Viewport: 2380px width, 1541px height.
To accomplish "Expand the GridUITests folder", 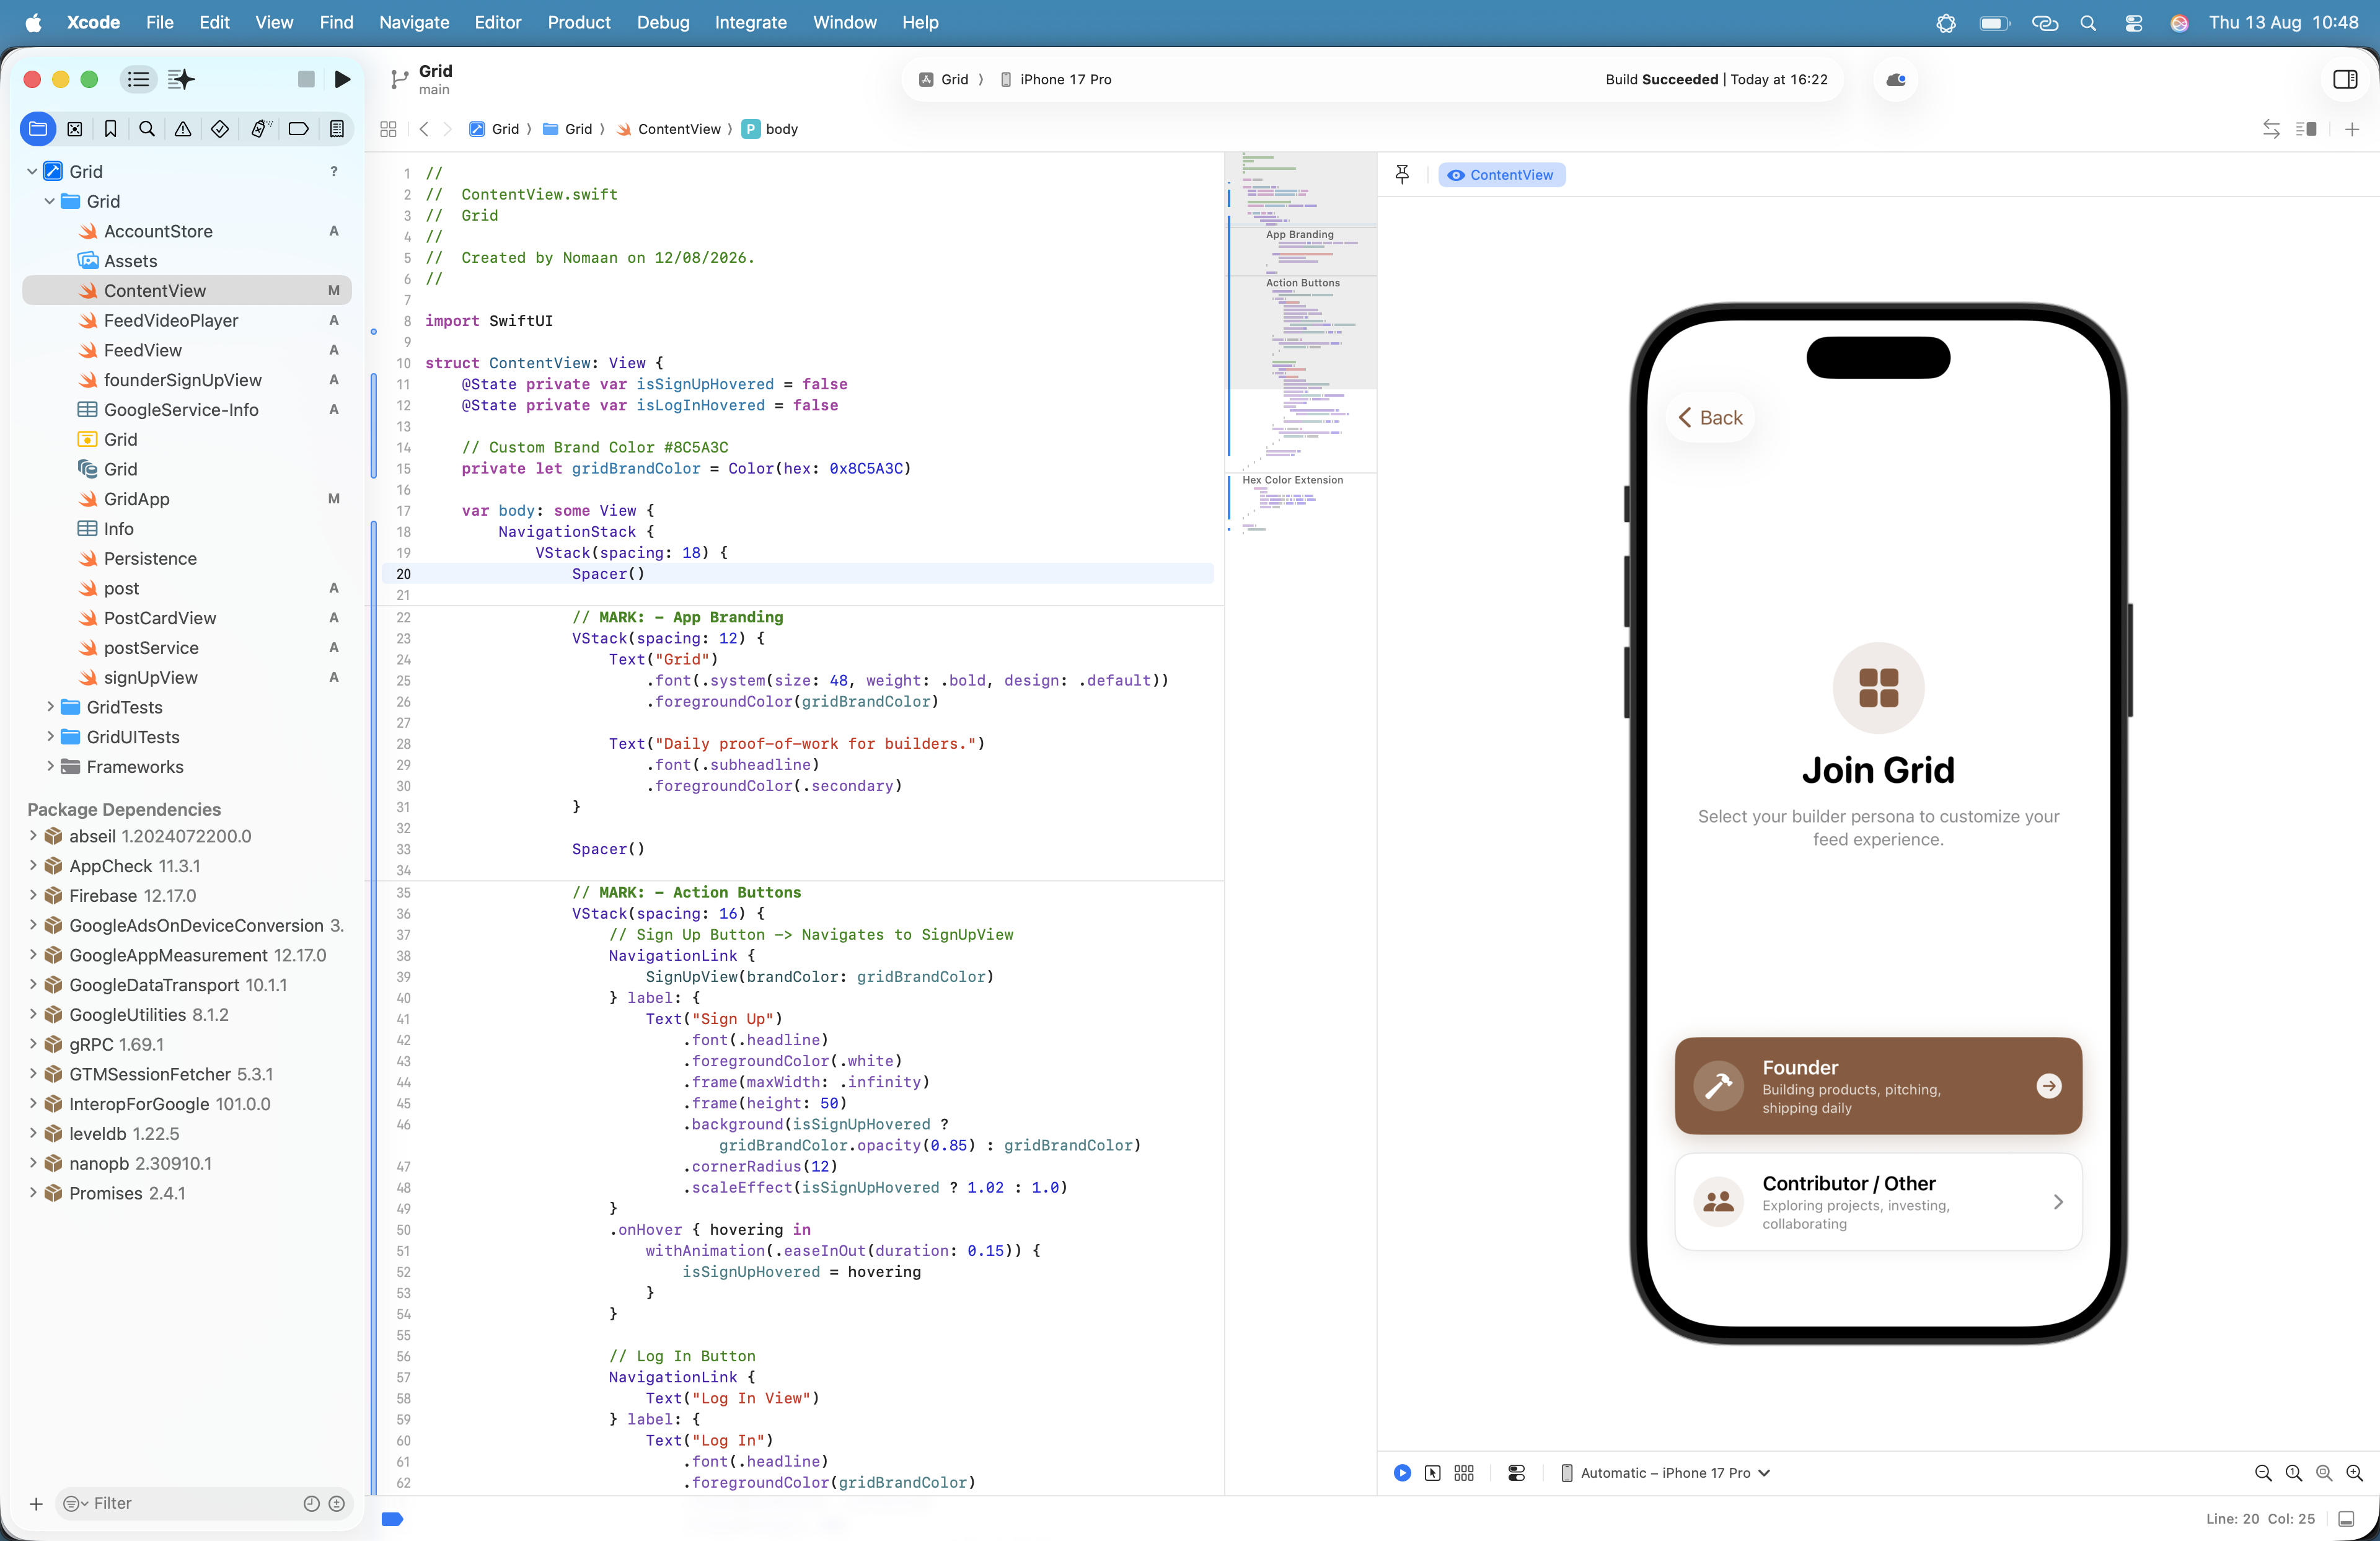I will pos(50,737).
